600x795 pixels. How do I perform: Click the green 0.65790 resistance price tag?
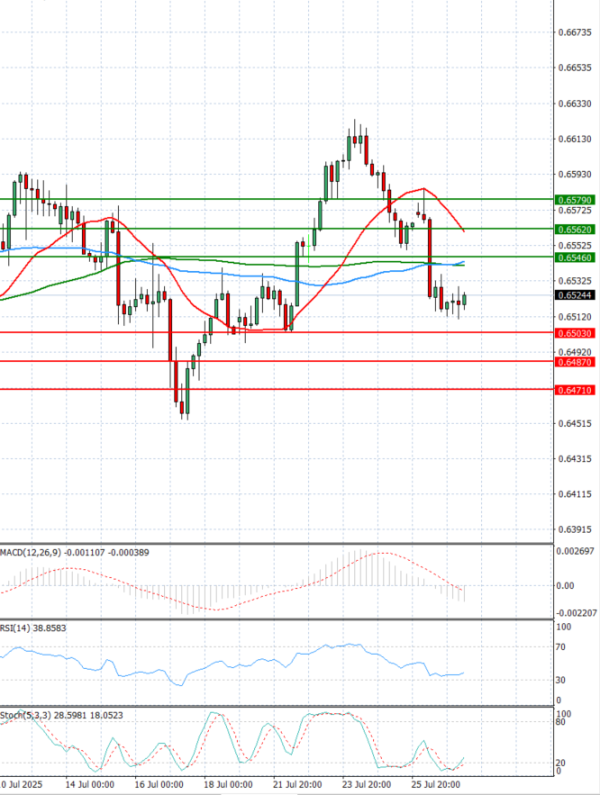[x=575, y=200]
